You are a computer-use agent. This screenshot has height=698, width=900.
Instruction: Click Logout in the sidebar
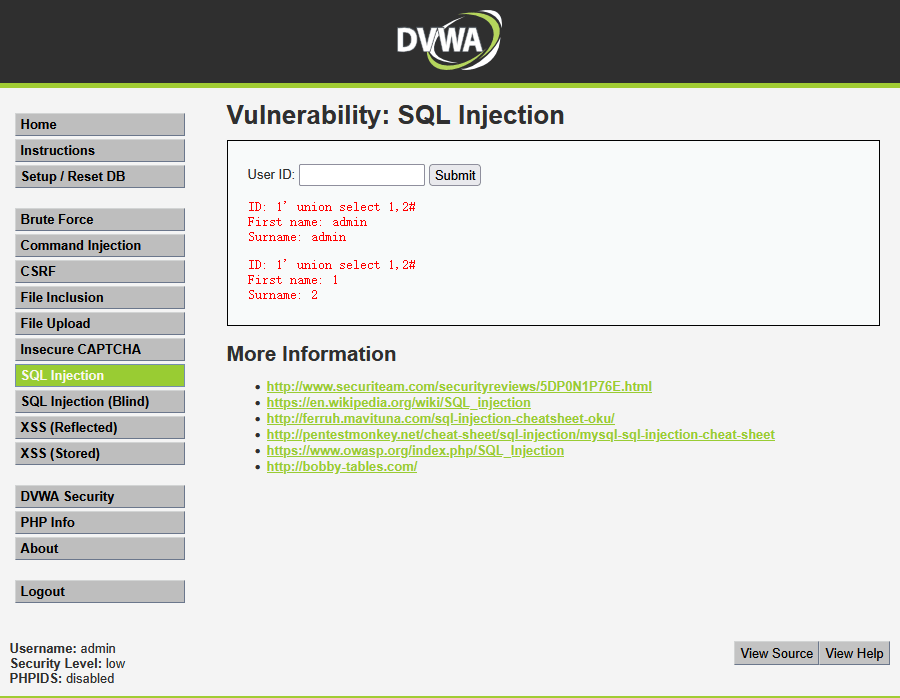(100, 591)
